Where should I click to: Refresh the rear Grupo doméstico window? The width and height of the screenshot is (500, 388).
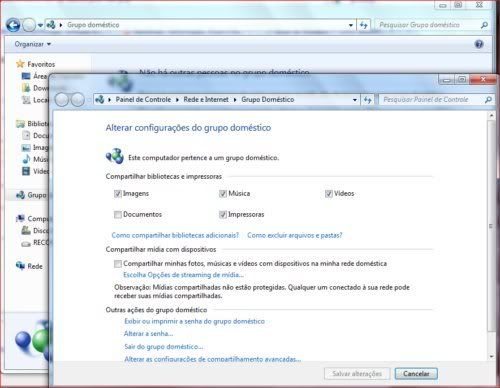[364, 25]
